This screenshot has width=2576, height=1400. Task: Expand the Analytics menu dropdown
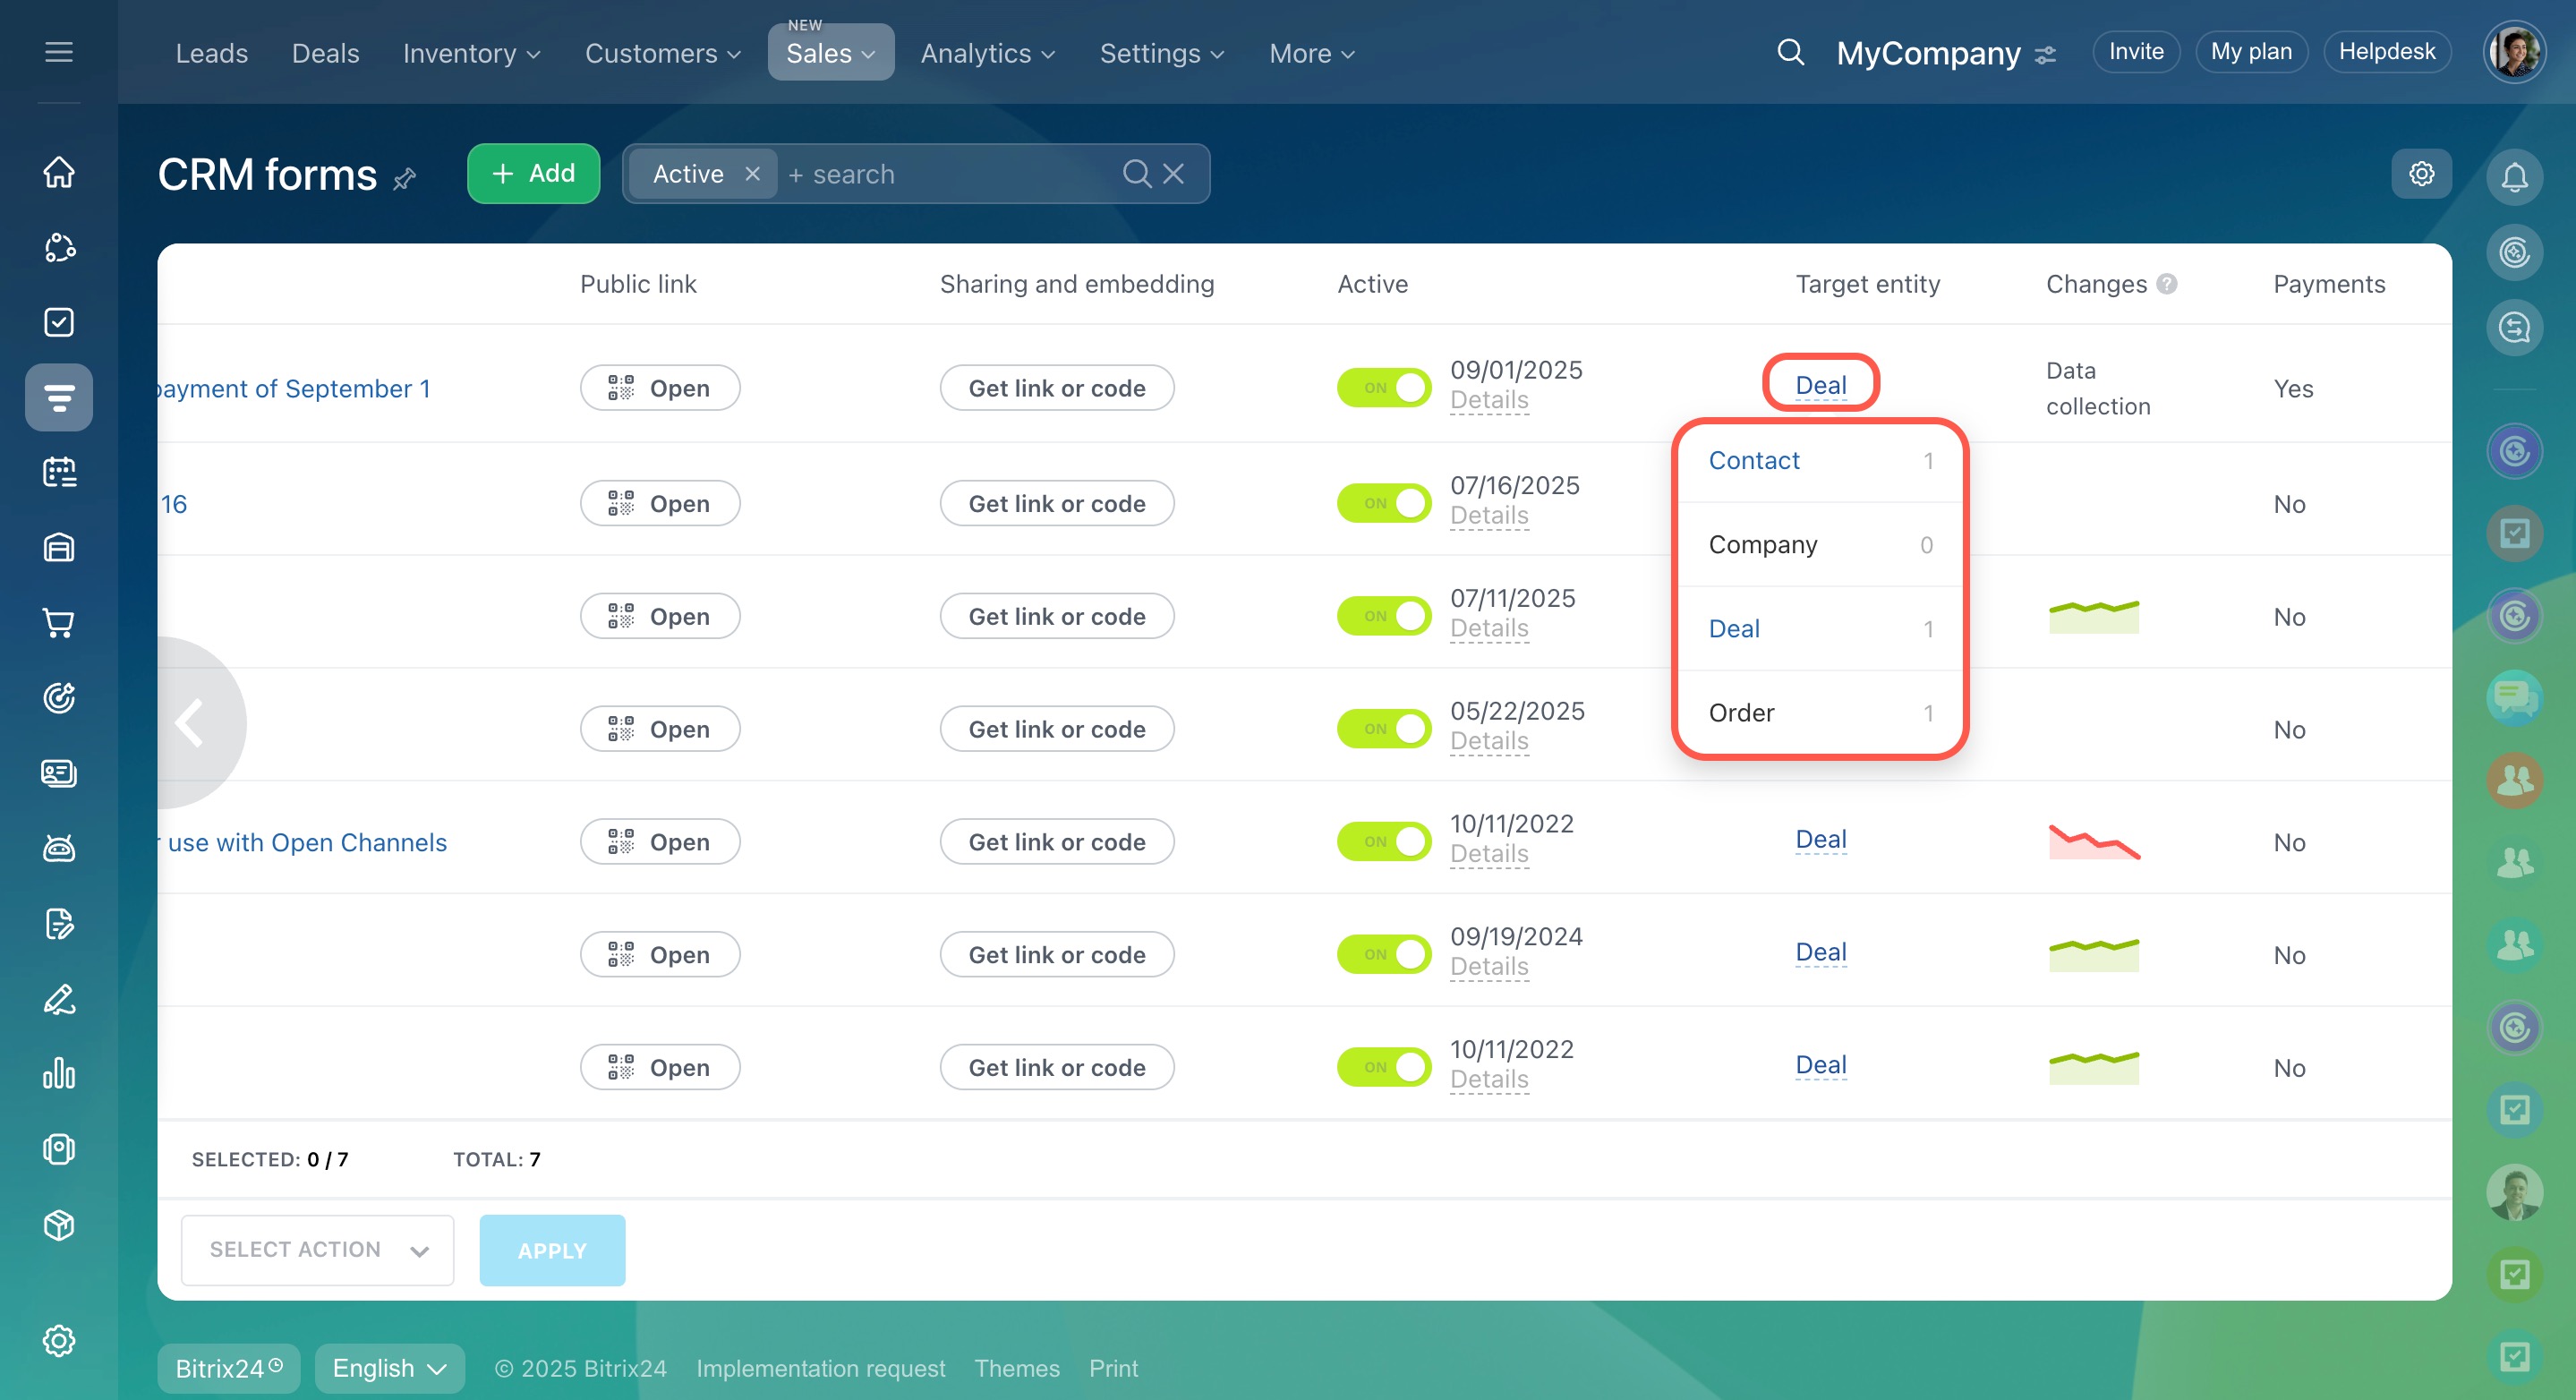[x=987, y=53]
